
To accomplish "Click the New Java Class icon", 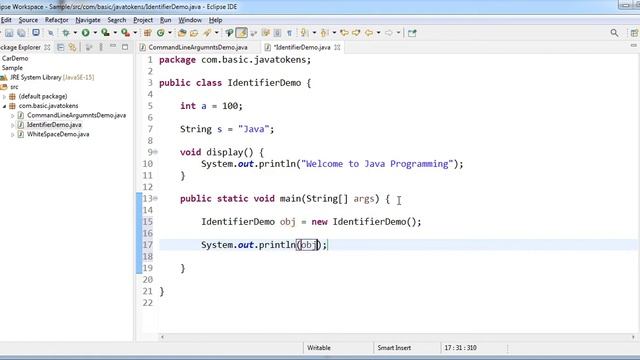I will coord(160,33).
